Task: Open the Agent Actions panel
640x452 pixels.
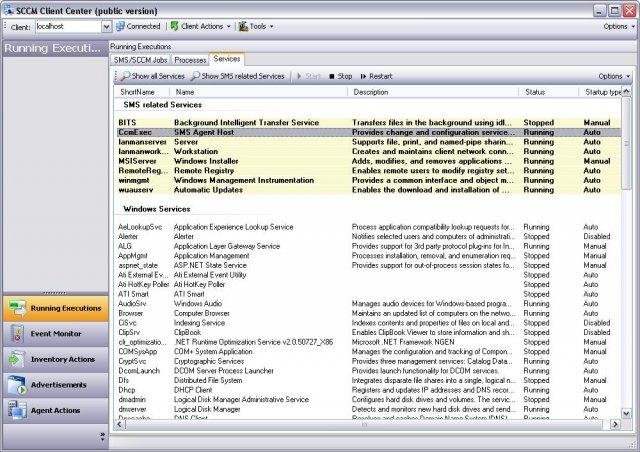Action: 56,411
